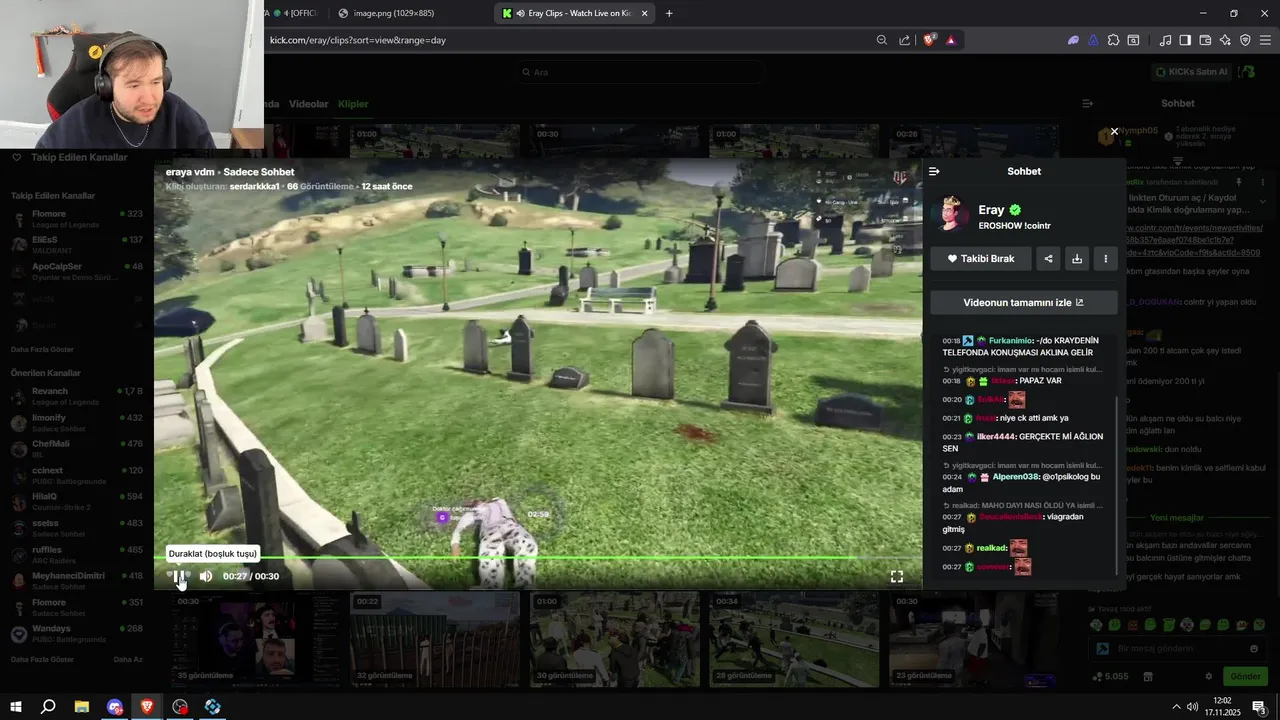The width and height of the screenshot is (1280, 720).
Task: Open Revanch channel in recommended list
Action: [78, 396]
